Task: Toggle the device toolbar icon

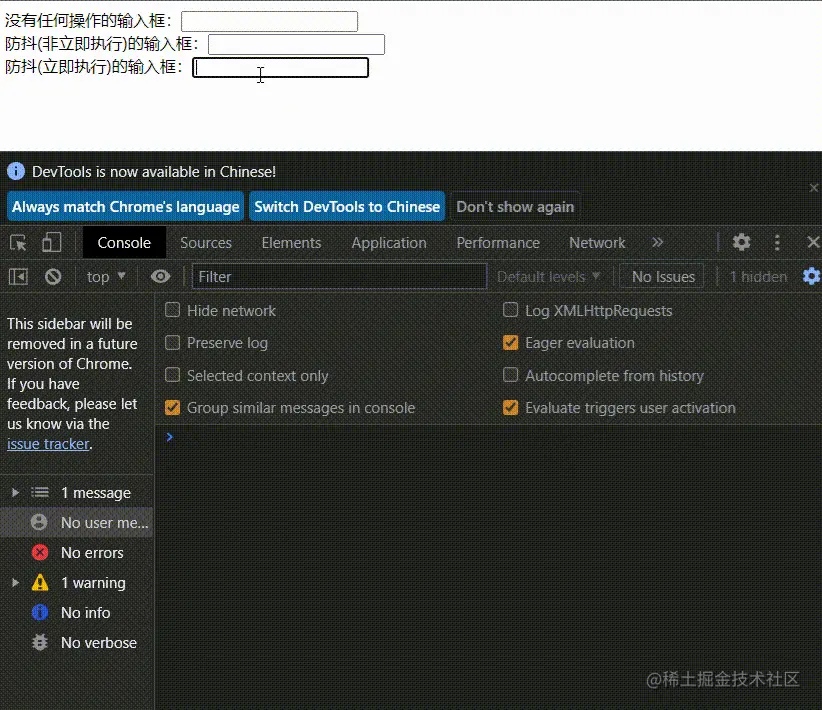Action: [51, 243]
